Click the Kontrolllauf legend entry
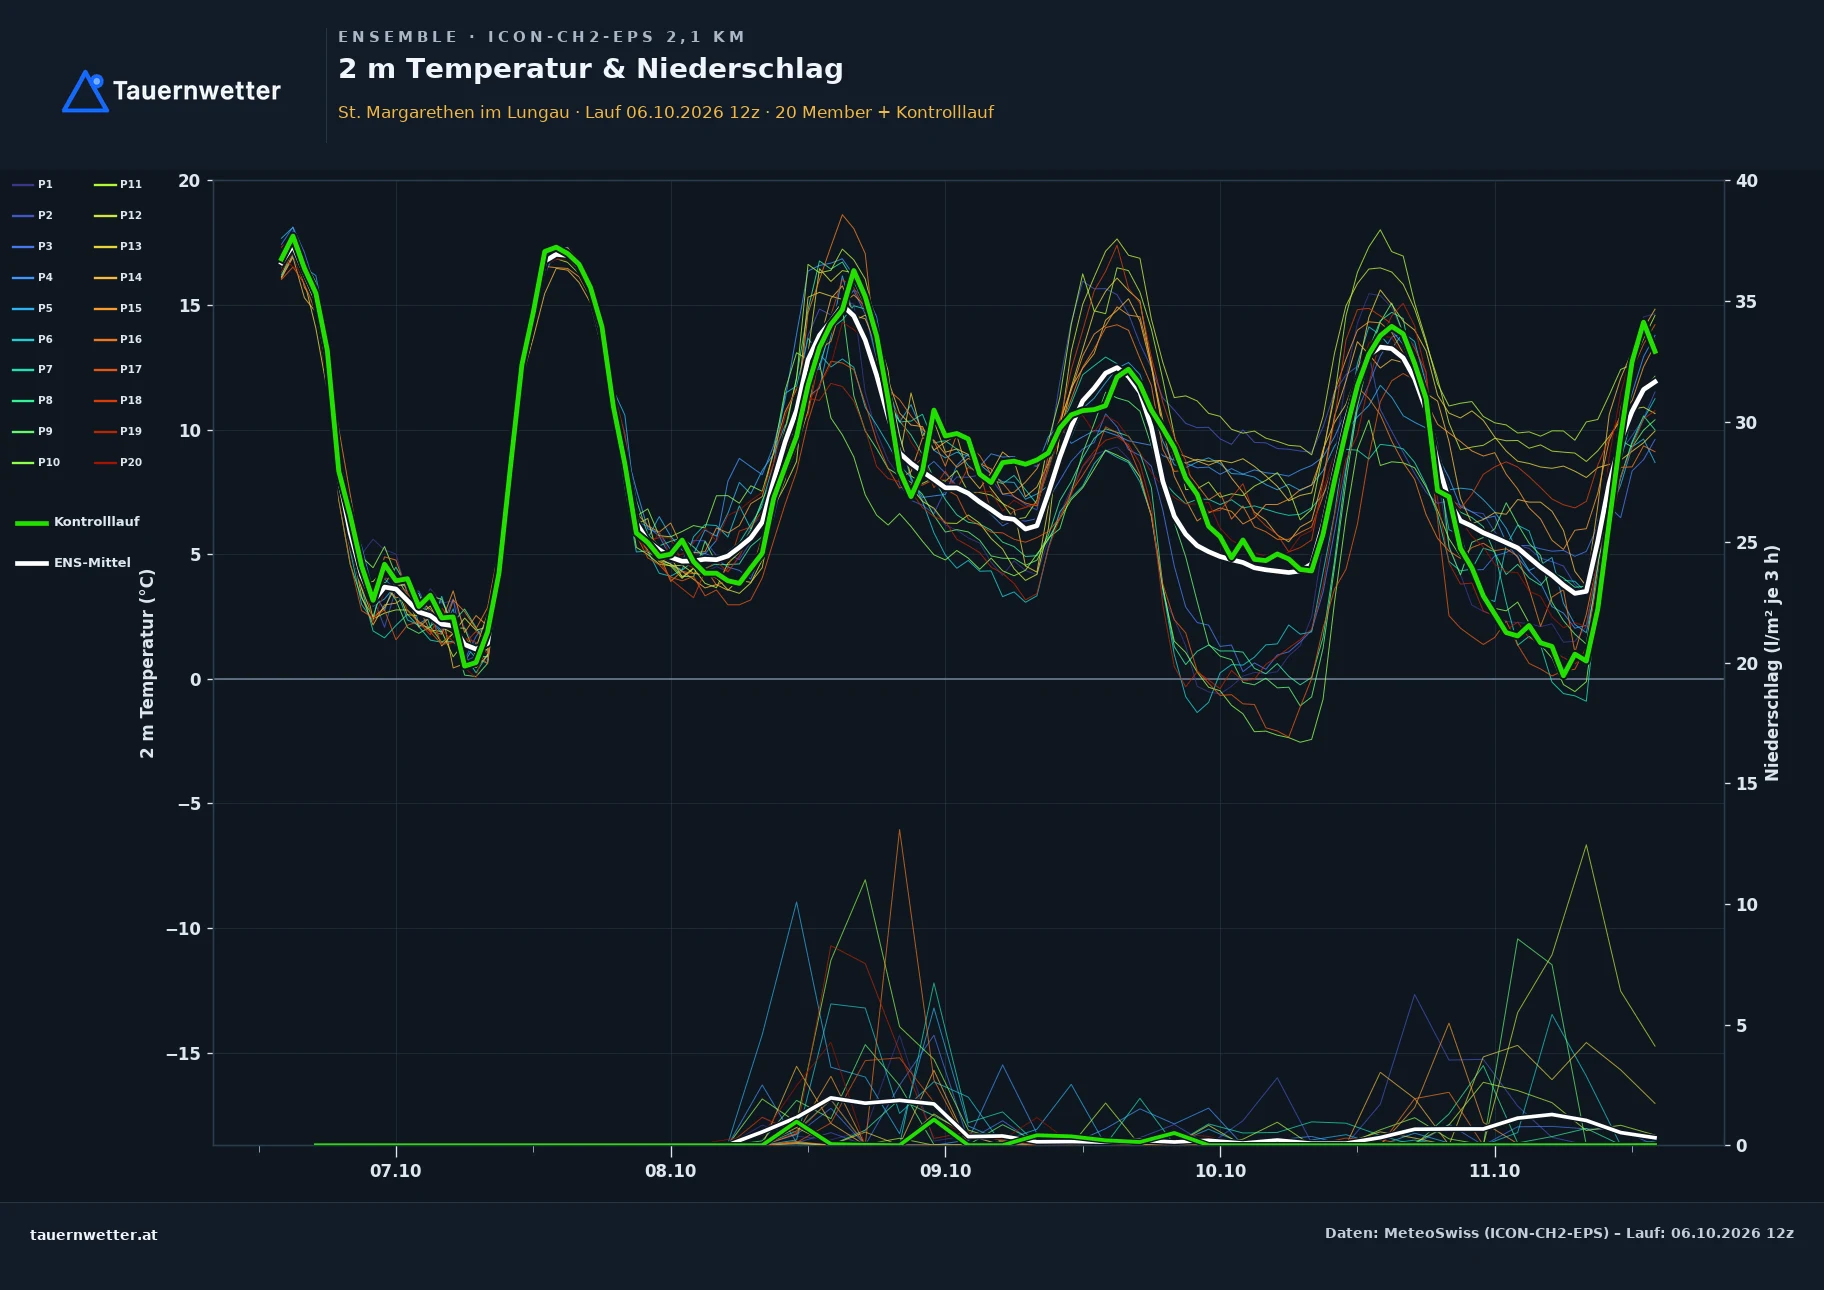The width and height of the screenshot is (1824, 1290). pyautogui.click(x=78, y=522)
